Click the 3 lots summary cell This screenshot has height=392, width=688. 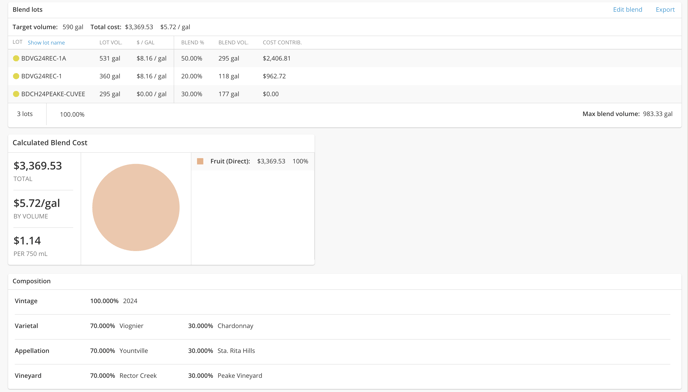click(x=25, y=114)
